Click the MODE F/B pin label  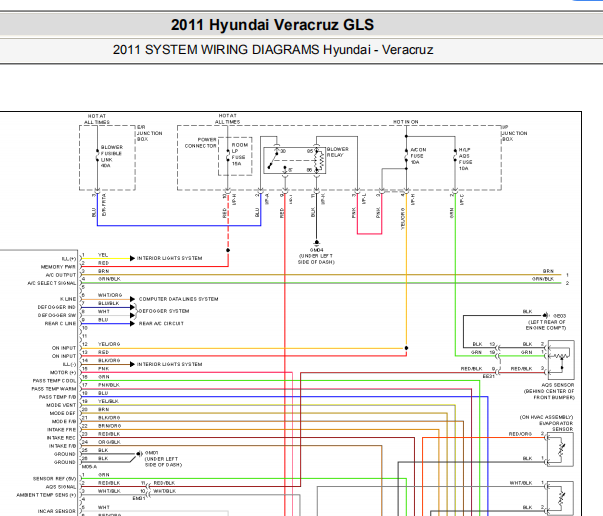64,421
